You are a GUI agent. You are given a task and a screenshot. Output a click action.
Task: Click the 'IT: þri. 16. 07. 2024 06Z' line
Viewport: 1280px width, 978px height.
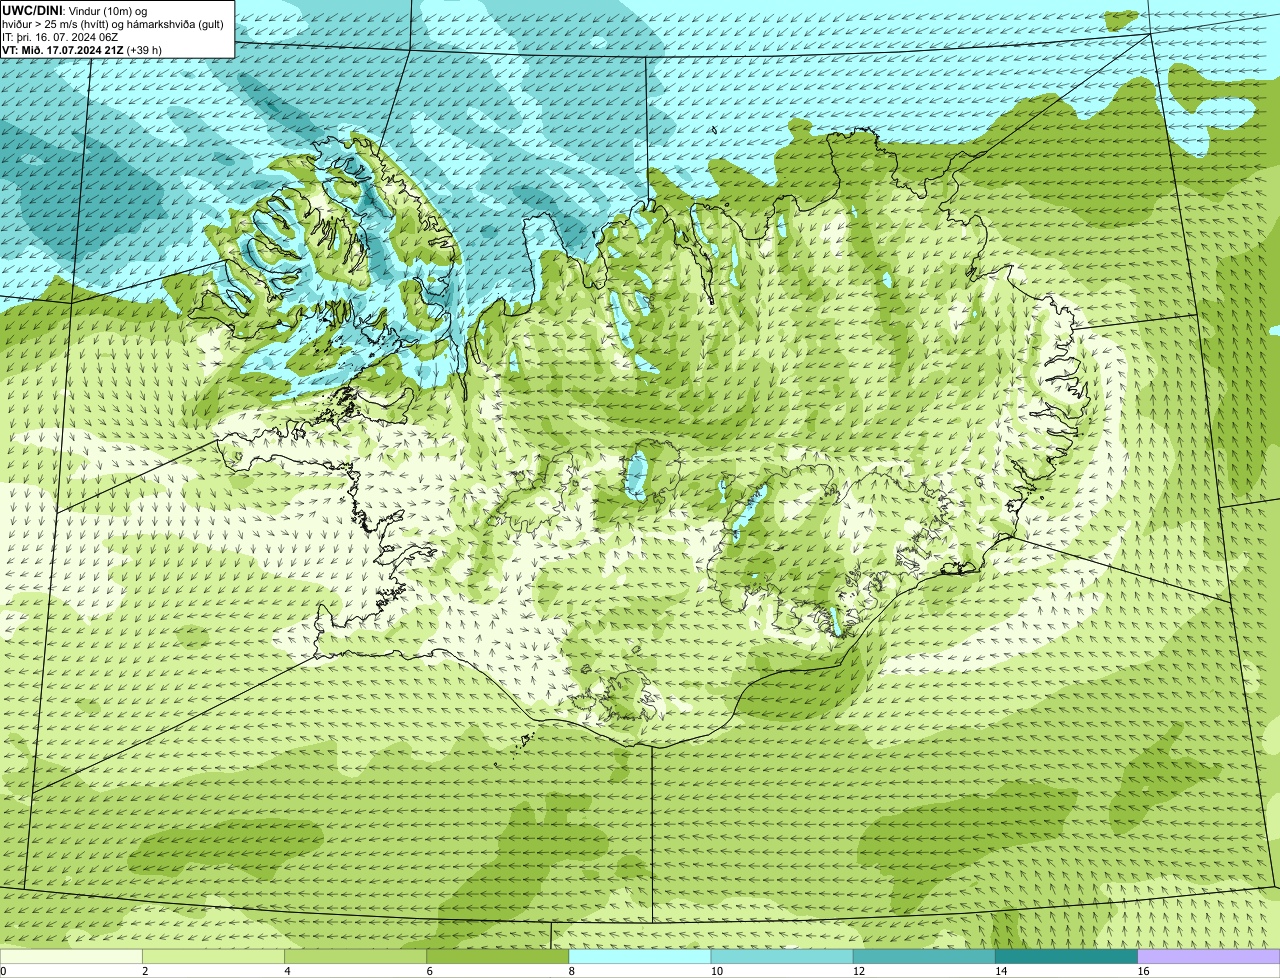coord(60,37)
